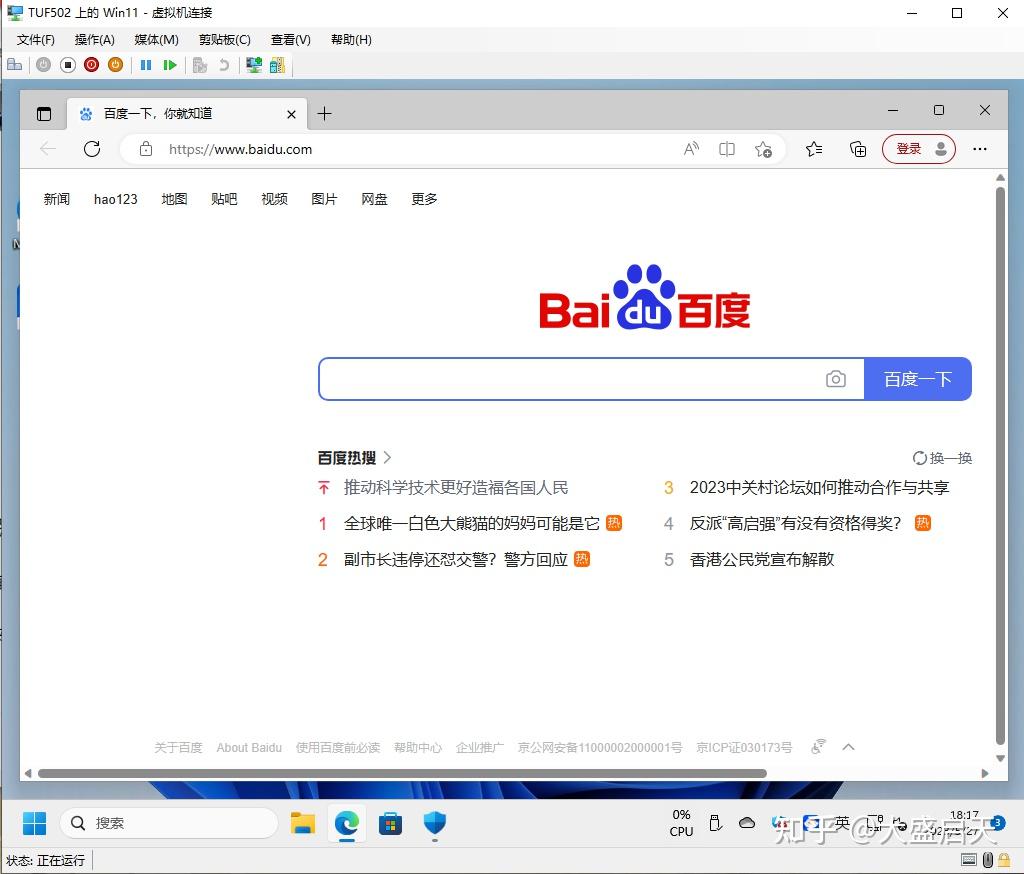Open the 帮助(H) menu

pos(351,40)
